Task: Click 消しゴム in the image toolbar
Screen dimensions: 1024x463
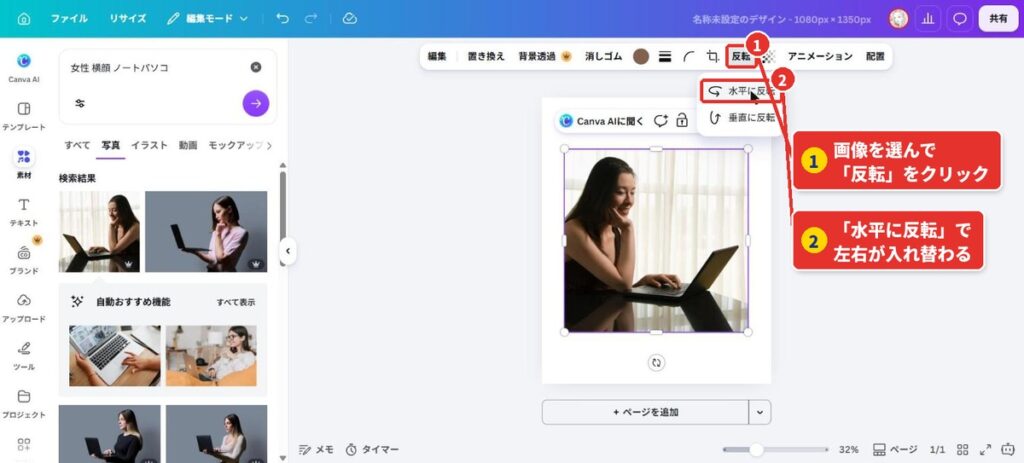Action: [603, 57]
